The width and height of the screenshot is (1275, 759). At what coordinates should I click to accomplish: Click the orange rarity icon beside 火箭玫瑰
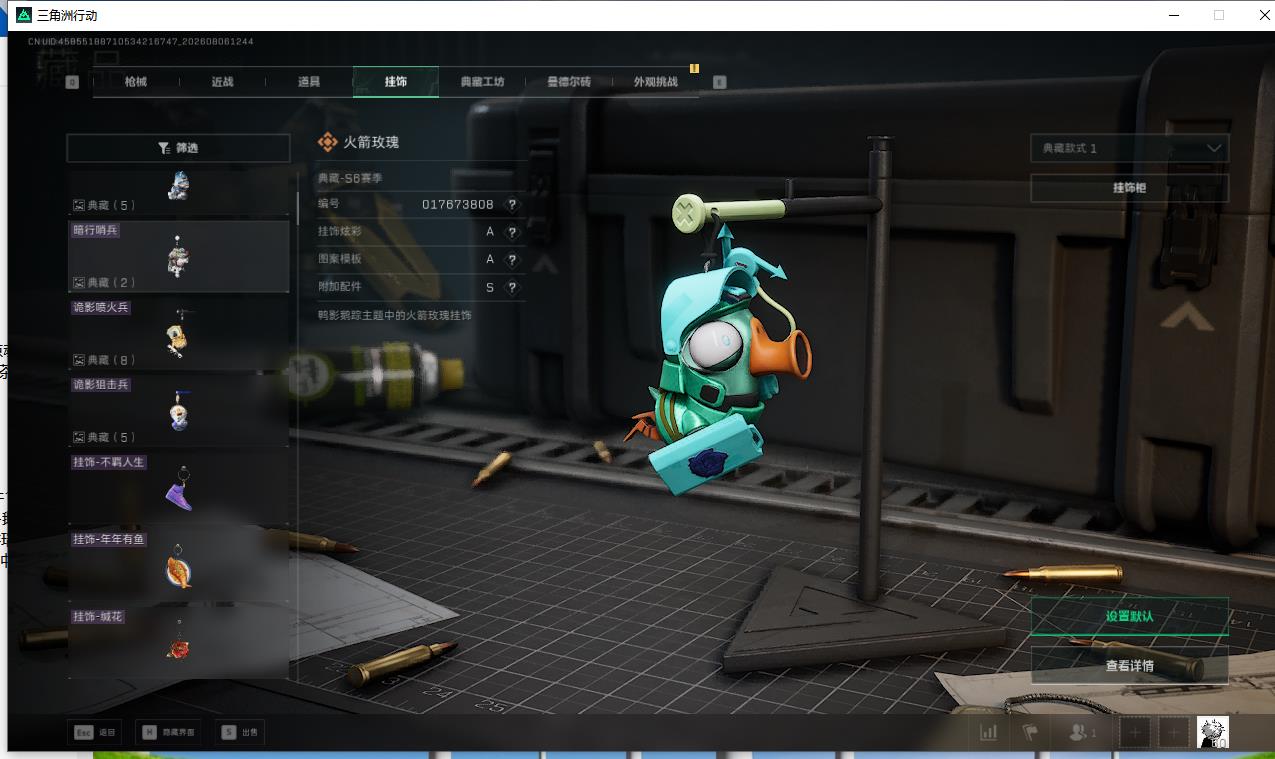[x=327, y=143]
